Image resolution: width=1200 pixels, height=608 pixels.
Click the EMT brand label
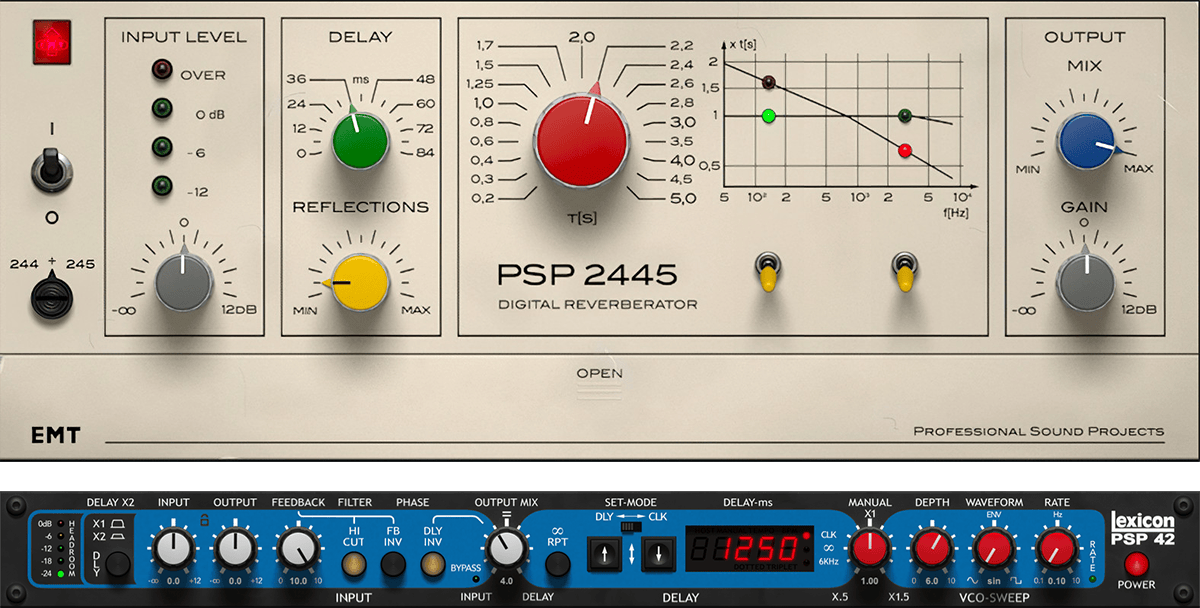tap(55, 435)
